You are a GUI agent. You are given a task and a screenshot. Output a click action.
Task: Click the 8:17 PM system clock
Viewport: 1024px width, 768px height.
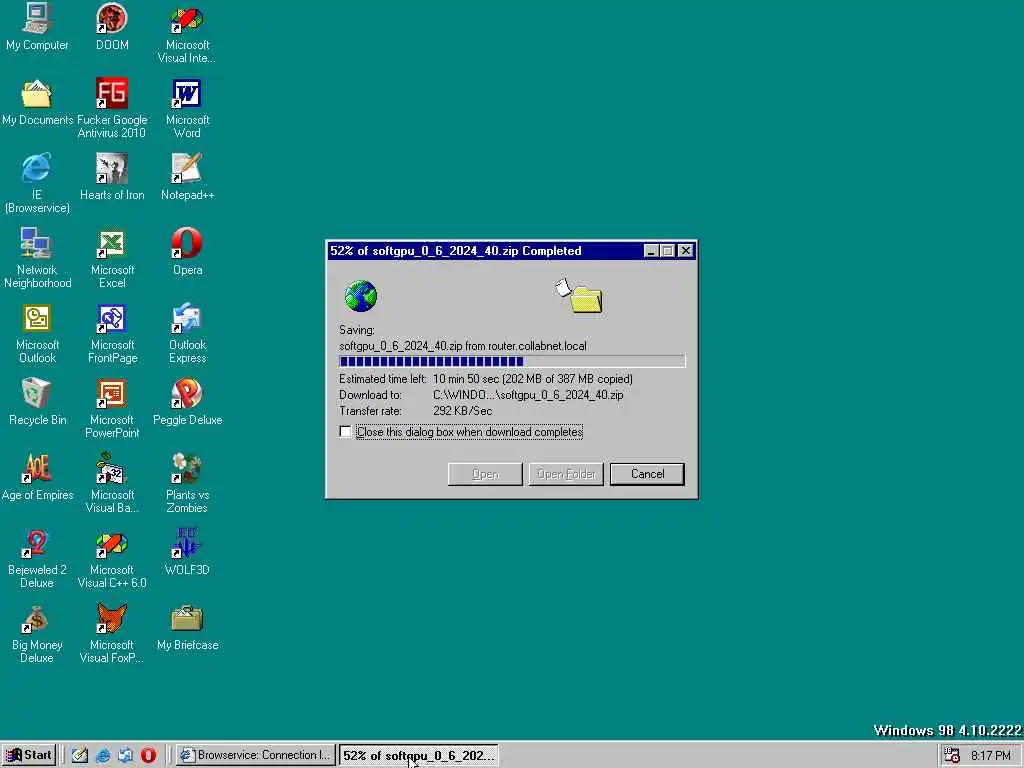[991, 756]
